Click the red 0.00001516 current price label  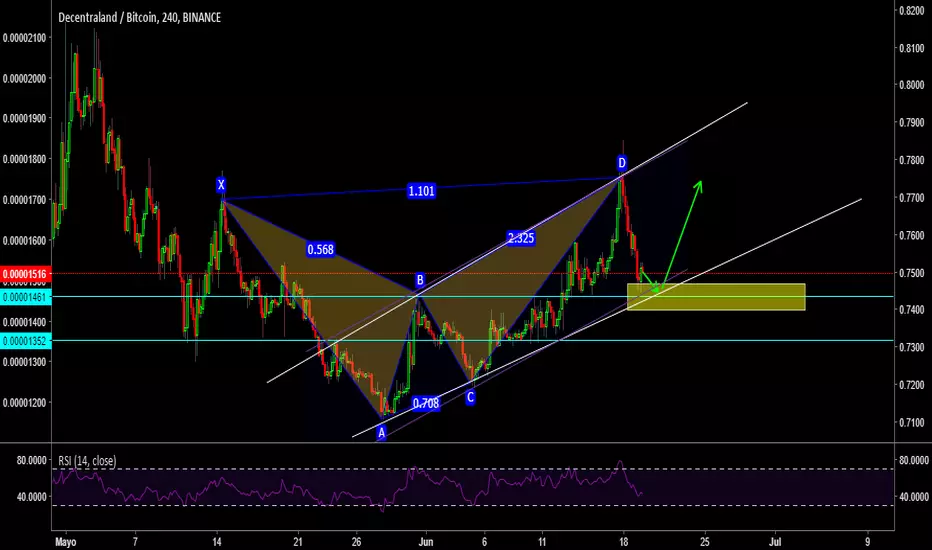coord(26,274)
